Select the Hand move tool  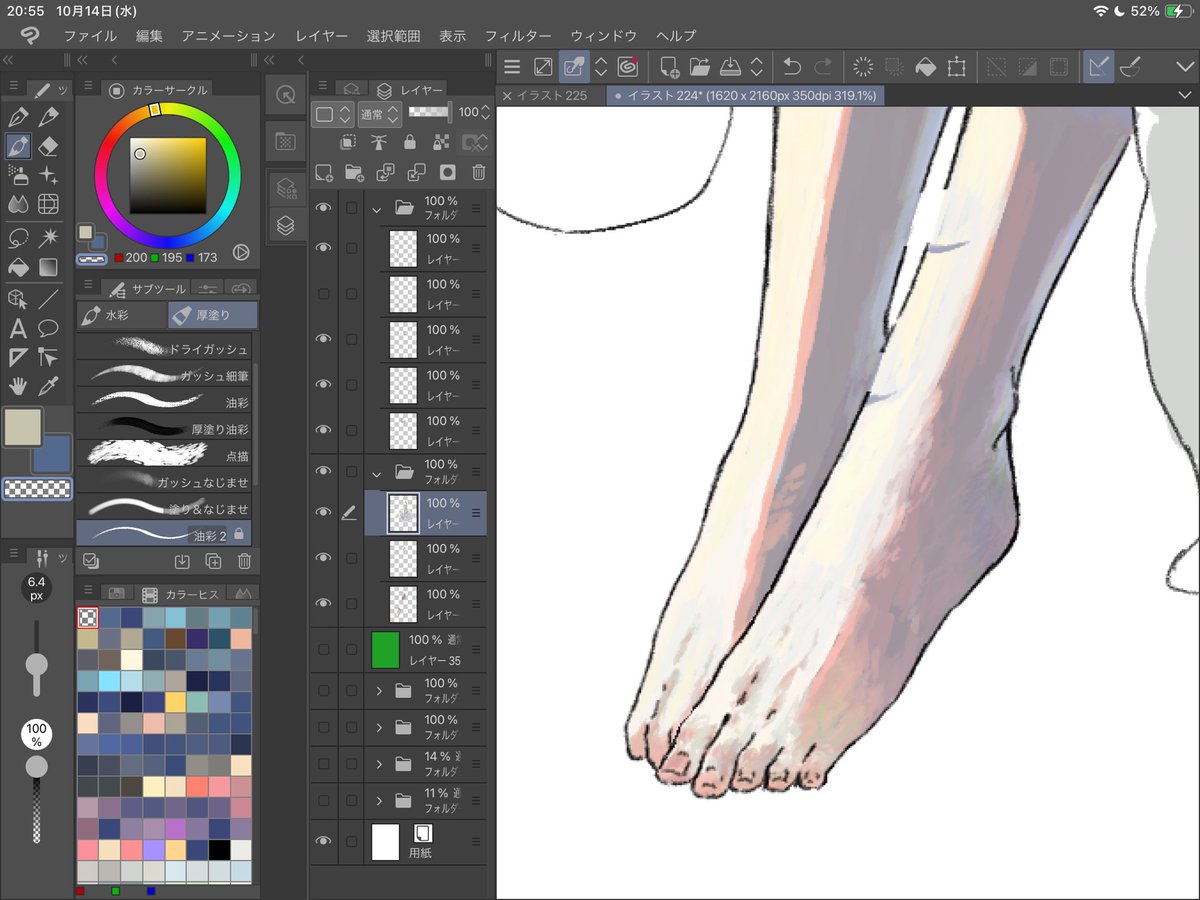point(17,386)
